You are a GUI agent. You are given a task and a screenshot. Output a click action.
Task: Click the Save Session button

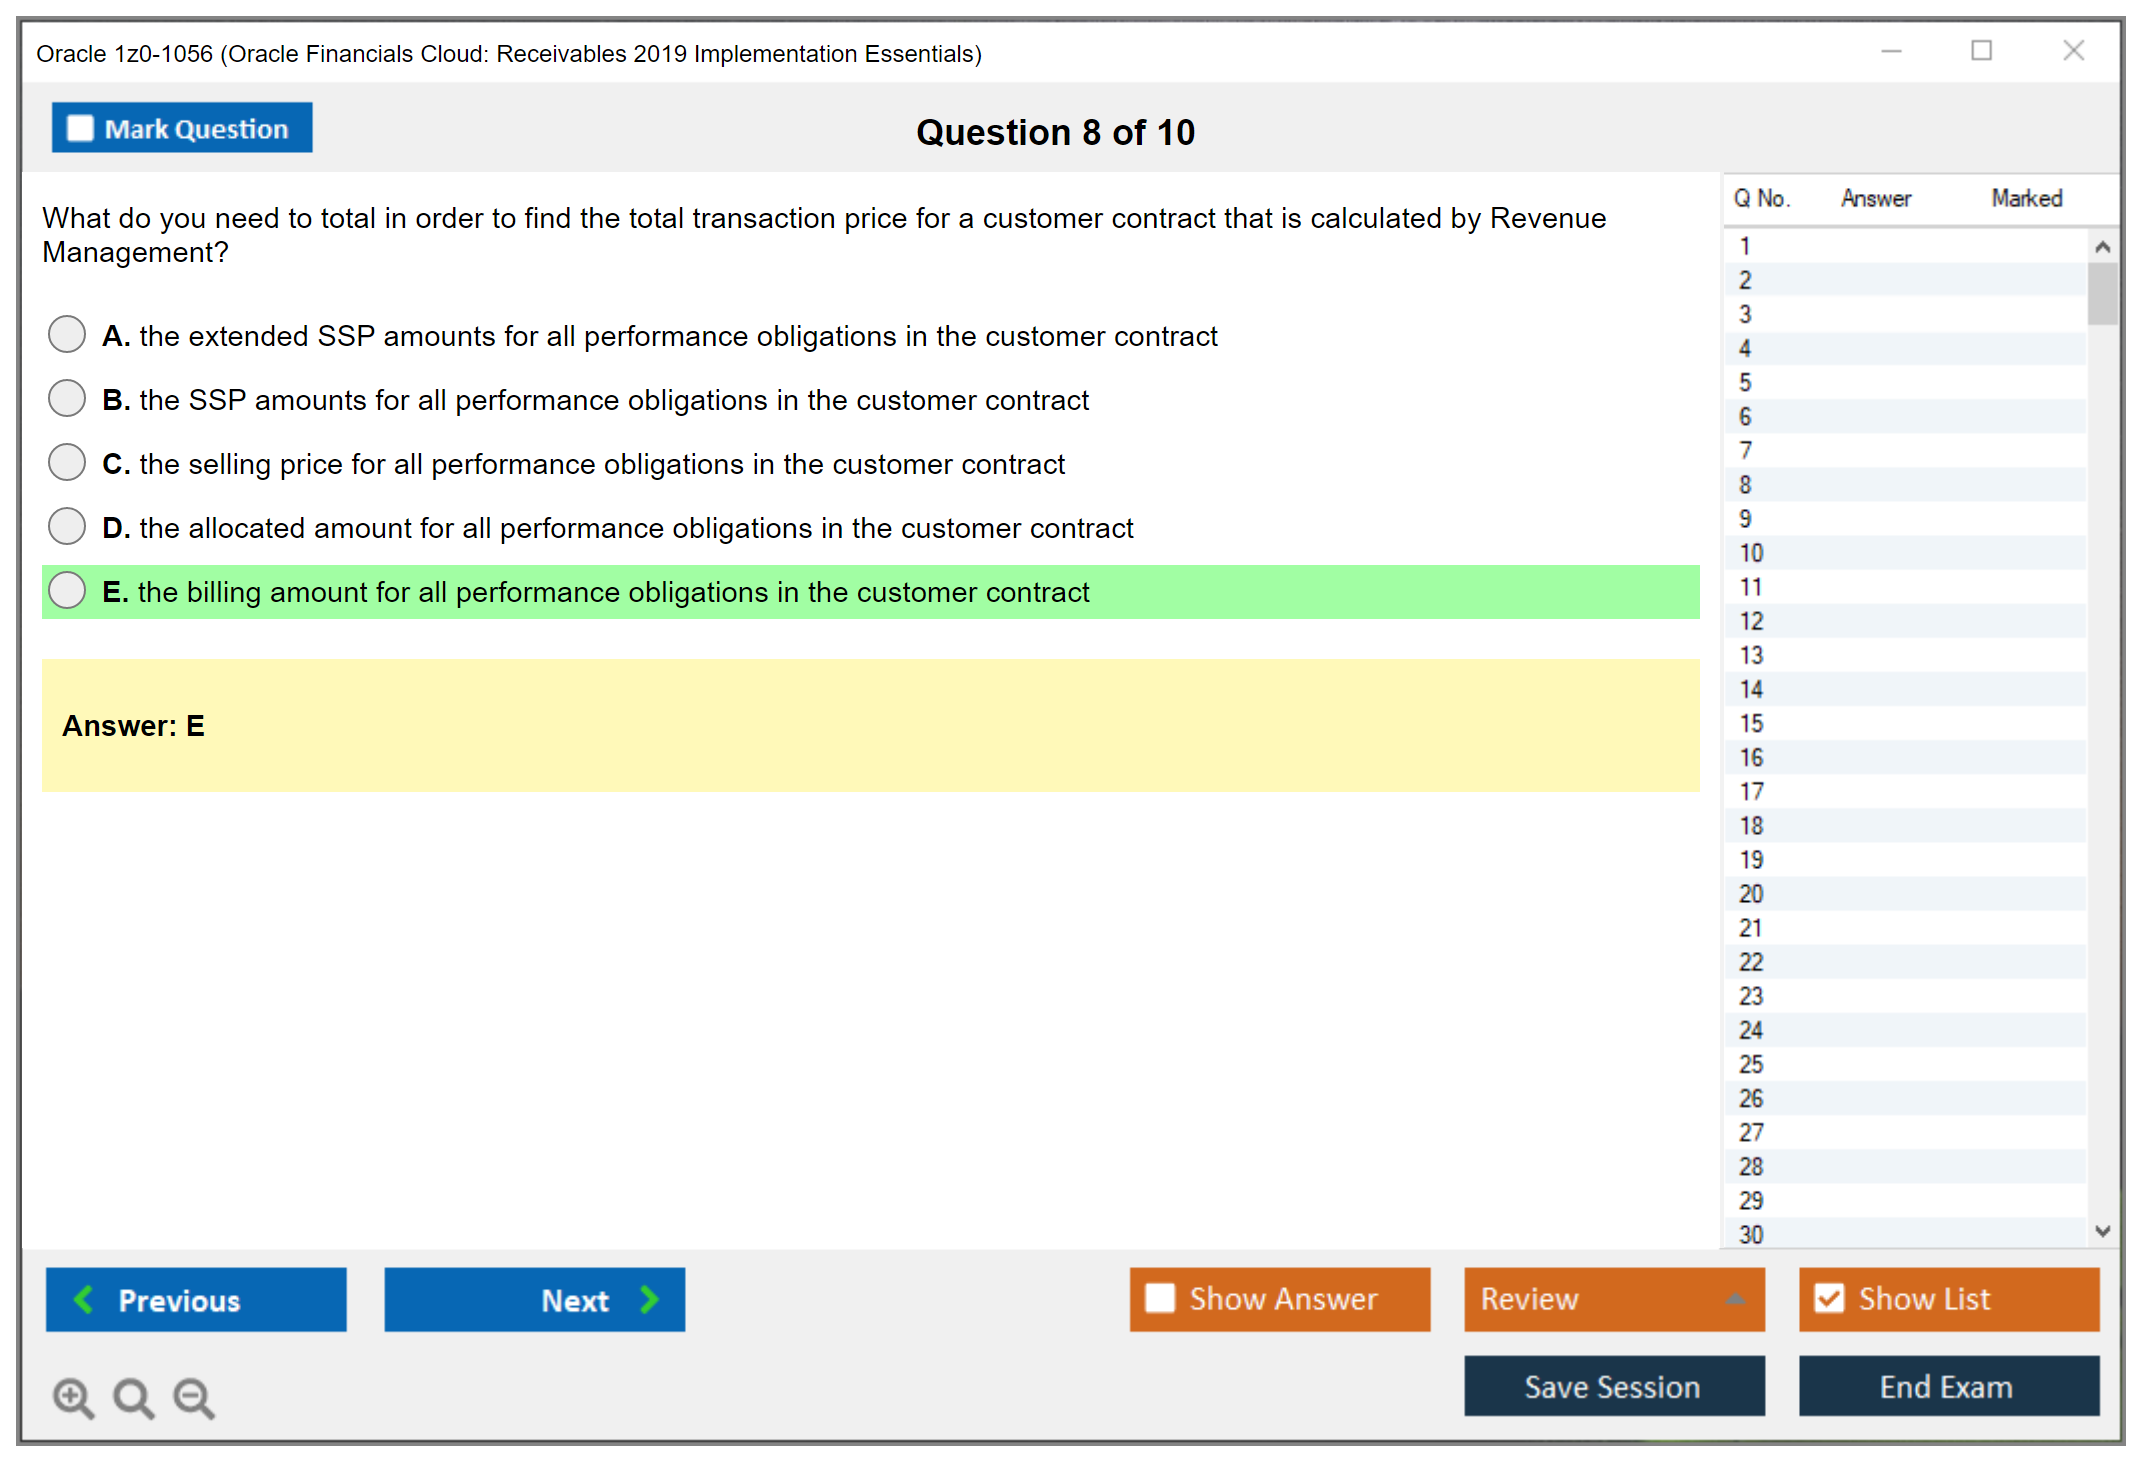1613,1386
